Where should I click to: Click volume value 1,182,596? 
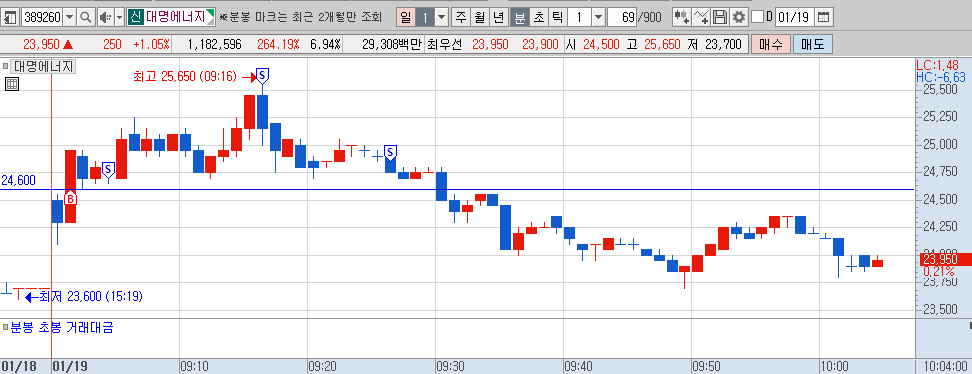tap(214, 45)
